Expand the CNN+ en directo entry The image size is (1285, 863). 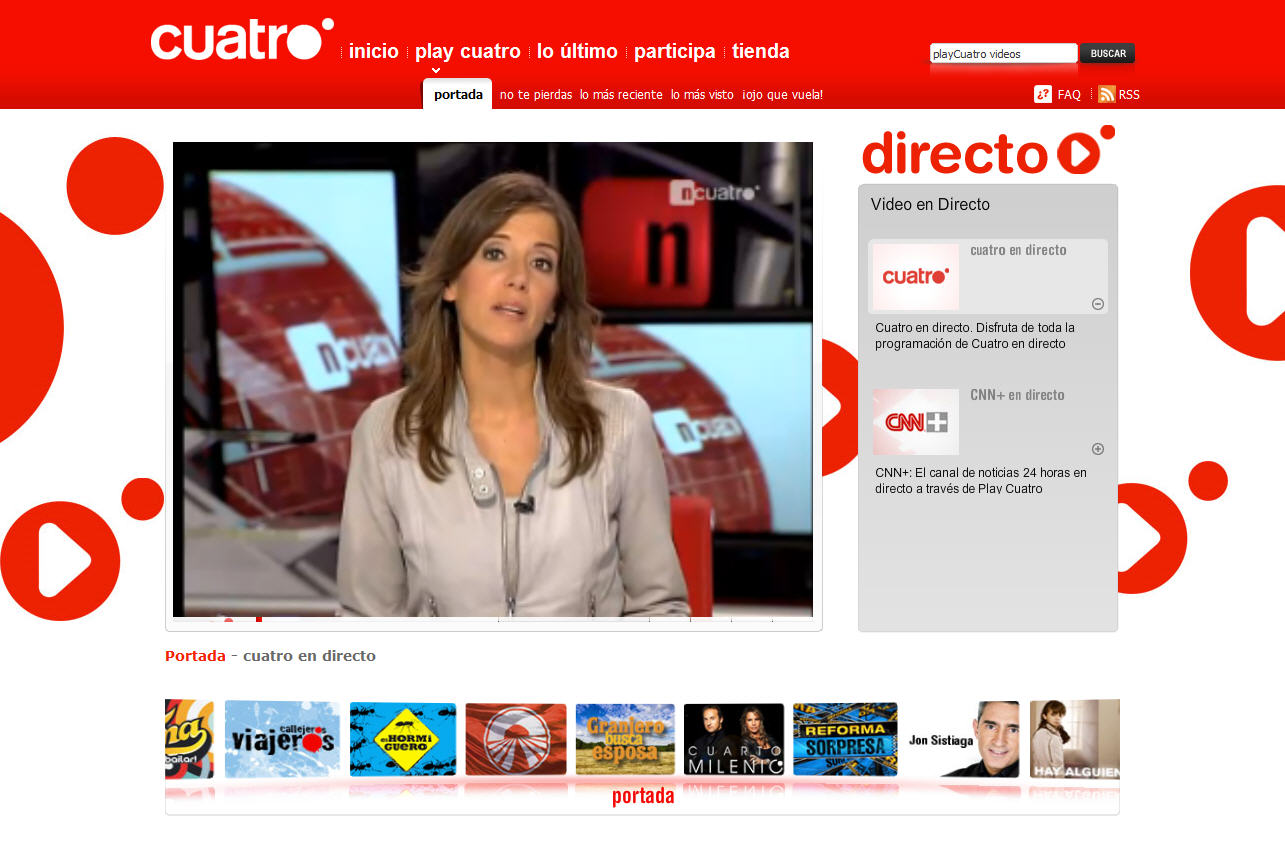coord(1098,449)
